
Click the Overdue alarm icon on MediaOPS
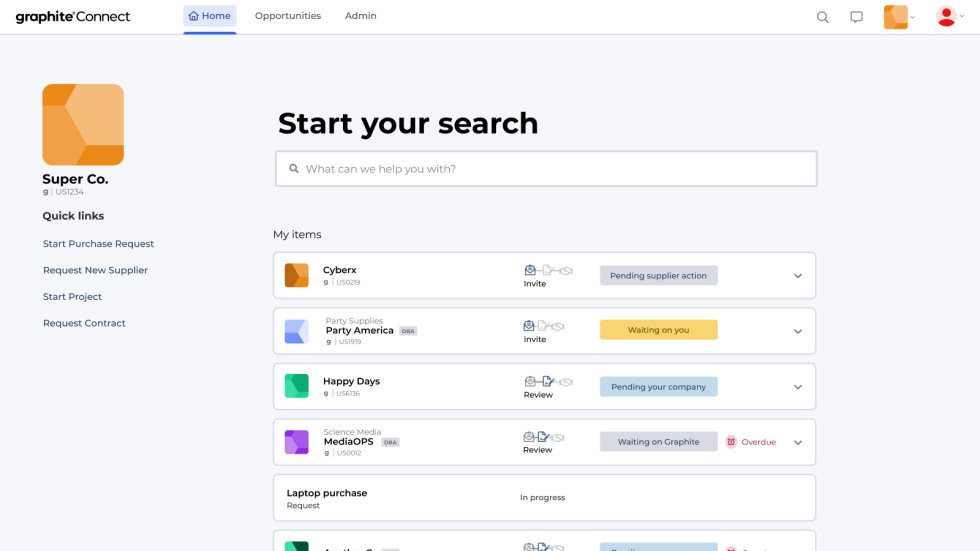coord(731,442)
